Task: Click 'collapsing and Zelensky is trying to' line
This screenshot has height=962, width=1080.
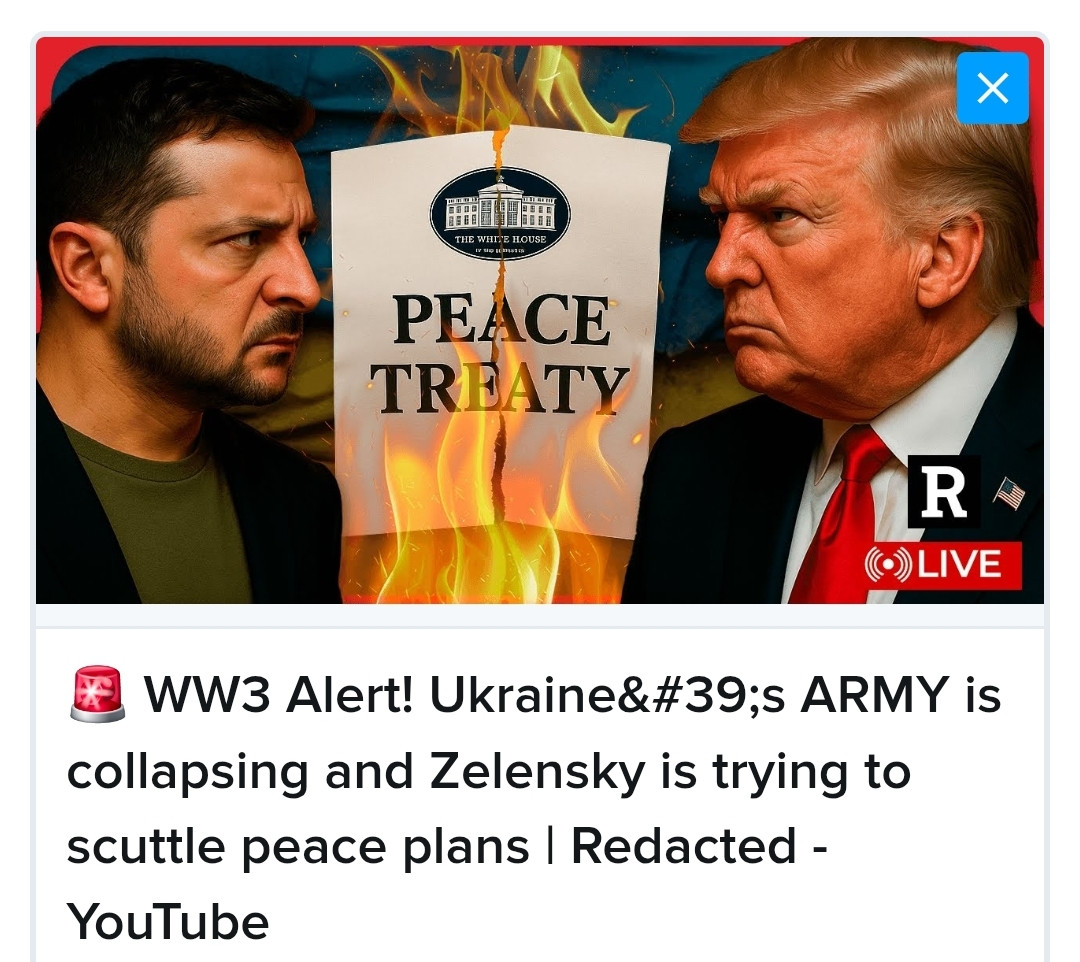Action: pyautogui.click(x=488, y=771)
